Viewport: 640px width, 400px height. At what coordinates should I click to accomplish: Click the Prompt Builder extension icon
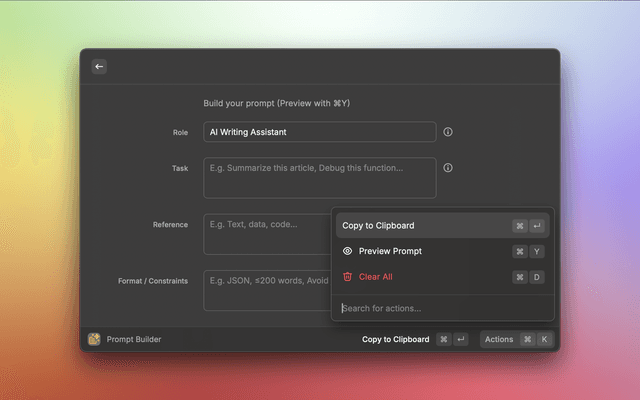[x=94, y=340]
